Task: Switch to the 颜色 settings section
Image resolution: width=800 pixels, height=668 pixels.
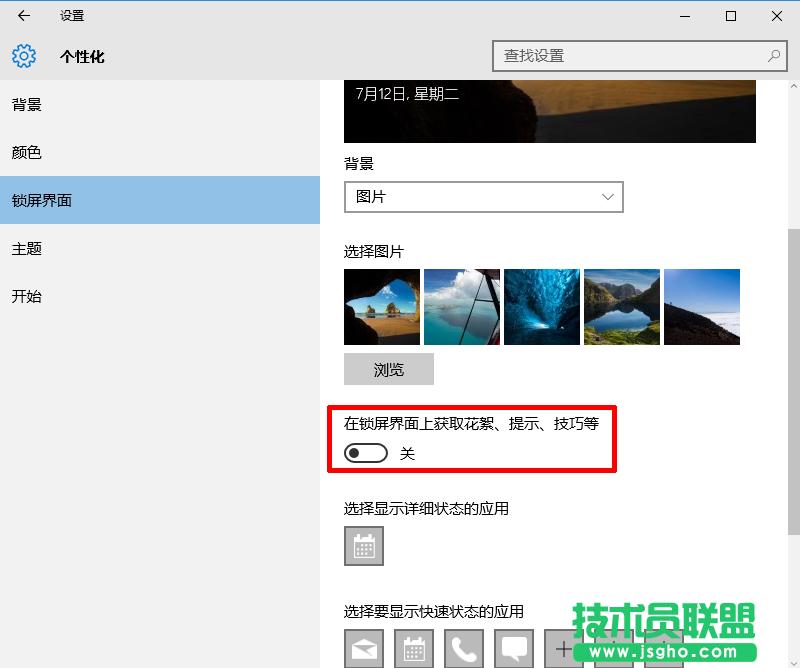Action: (x=27, y=152)
